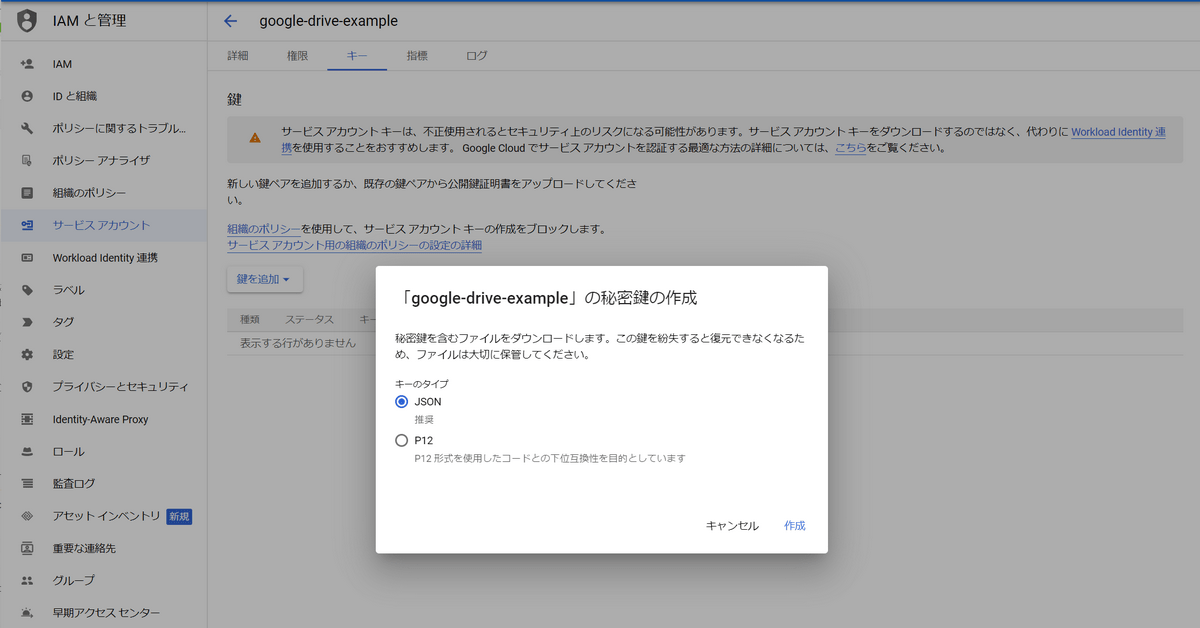This screenshot has height=628, width=1200.
Task: Switch to the 権限 tab
Action: pos(297,56)
